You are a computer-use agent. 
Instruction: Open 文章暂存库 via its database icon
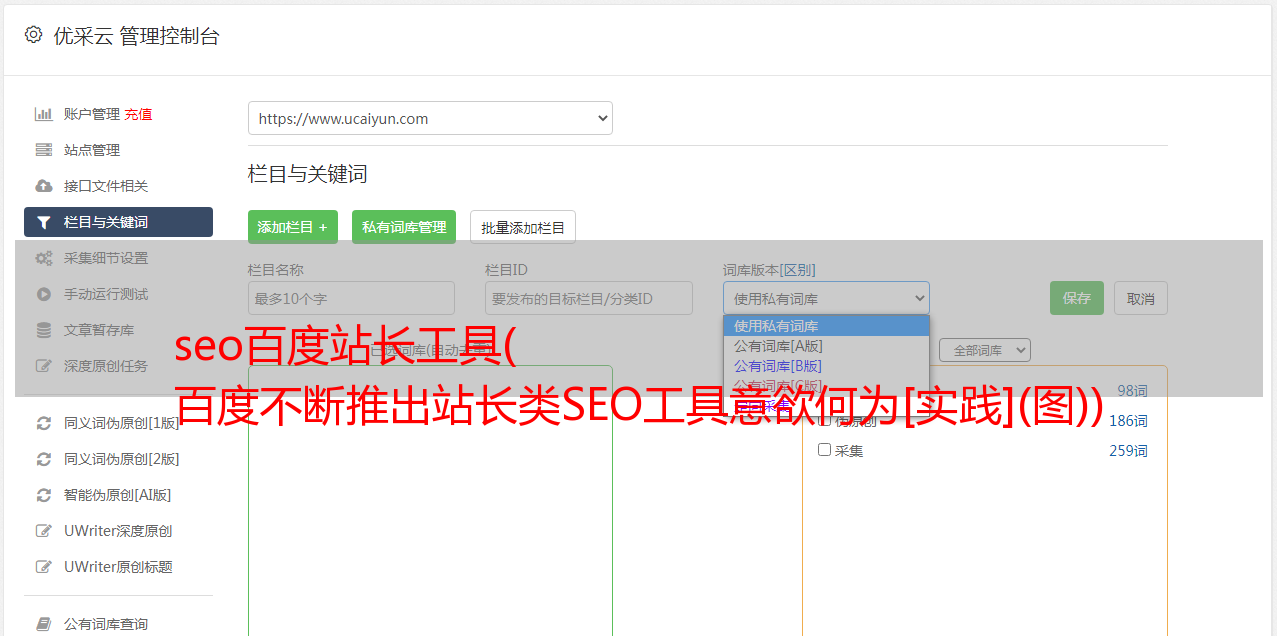click(44, 330)
